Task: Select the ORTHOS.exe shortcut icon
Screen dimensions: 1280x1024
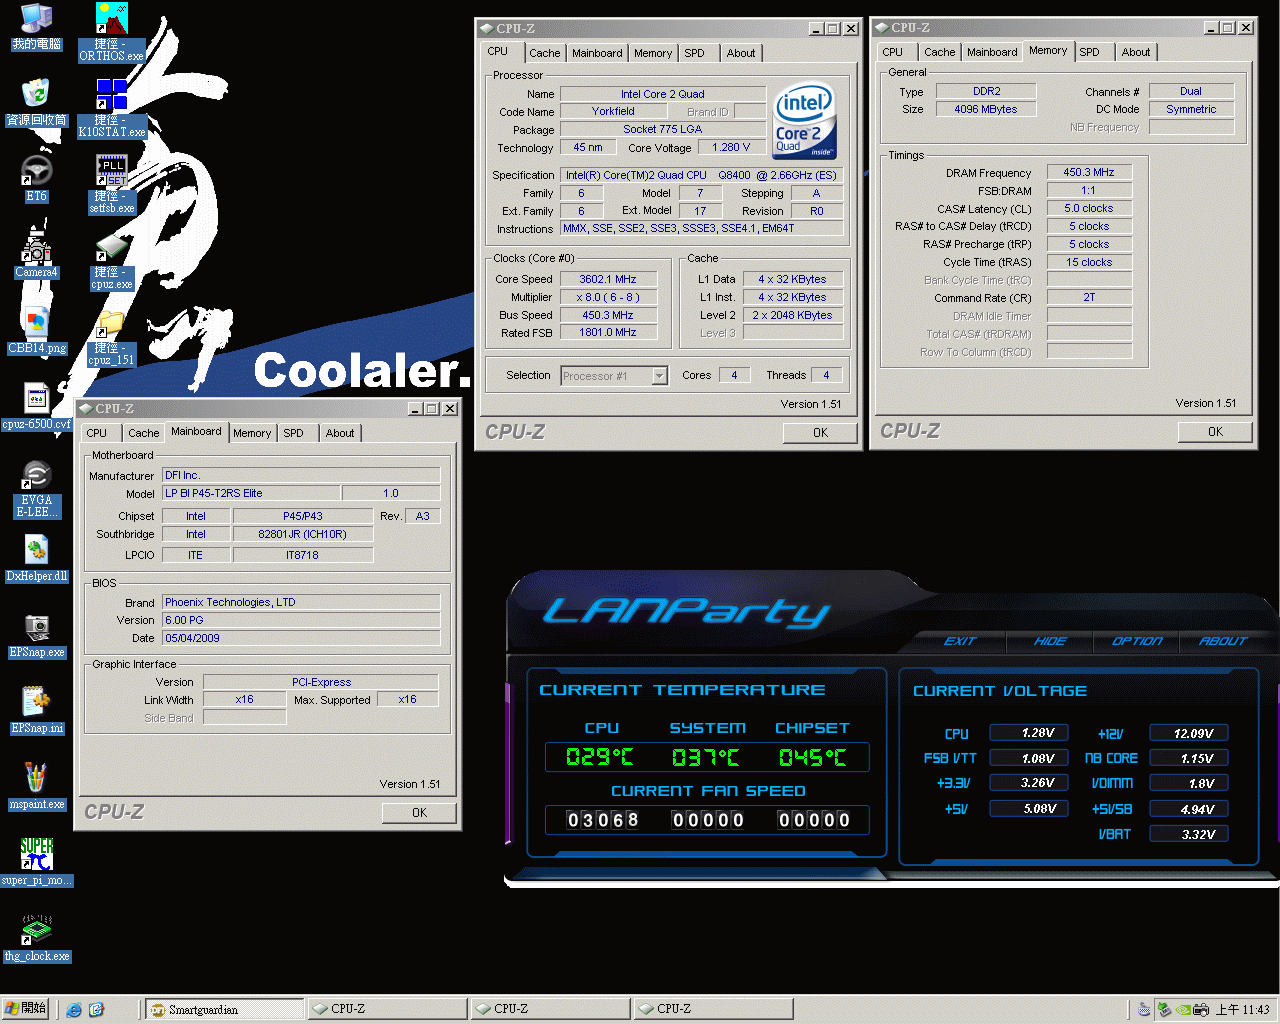Action: (112, 33)
